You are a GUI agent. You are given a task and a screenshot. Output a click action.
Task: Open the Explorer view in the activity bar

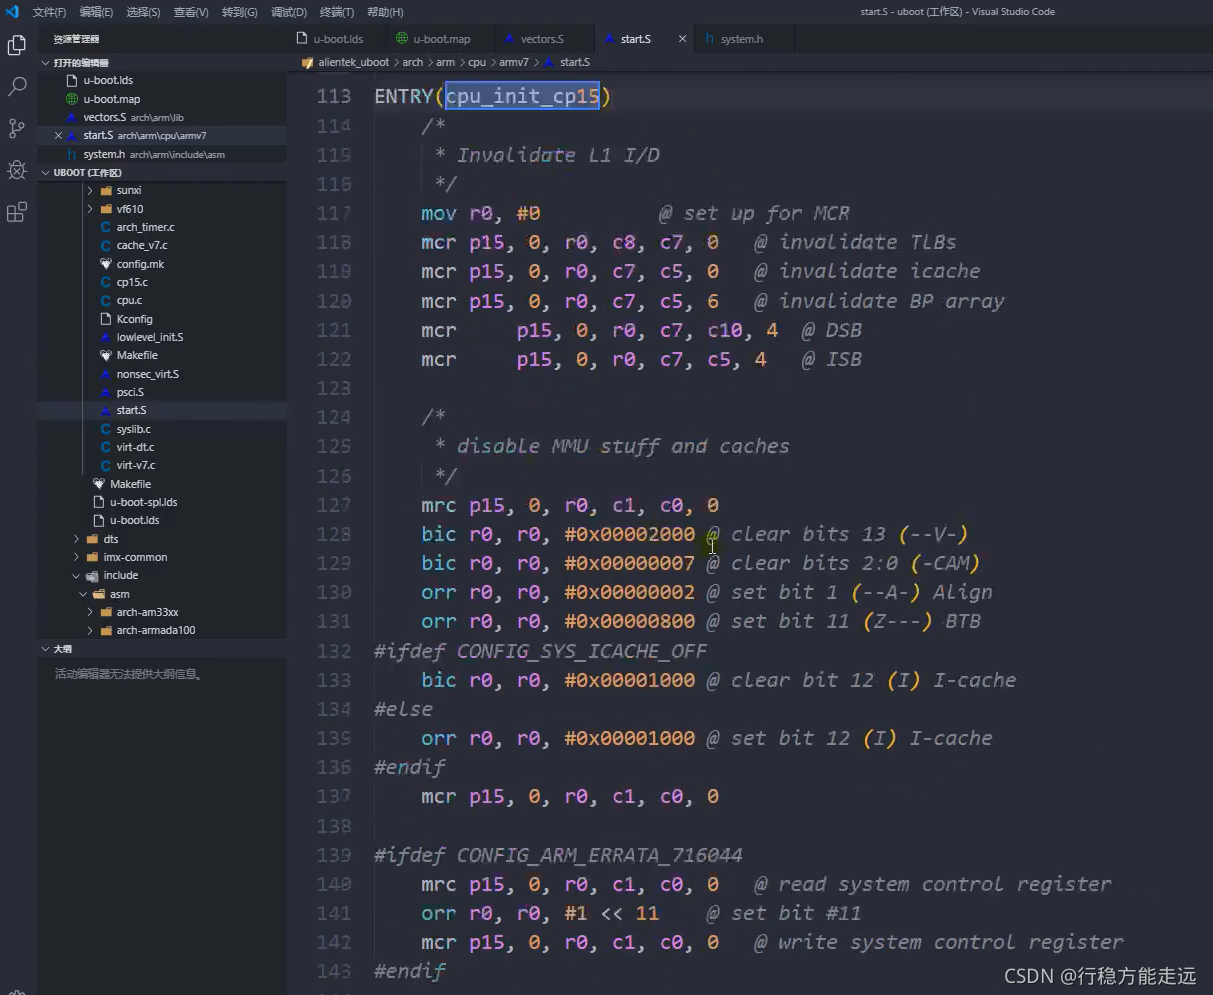pyautogui.click(x=17, y=45)
